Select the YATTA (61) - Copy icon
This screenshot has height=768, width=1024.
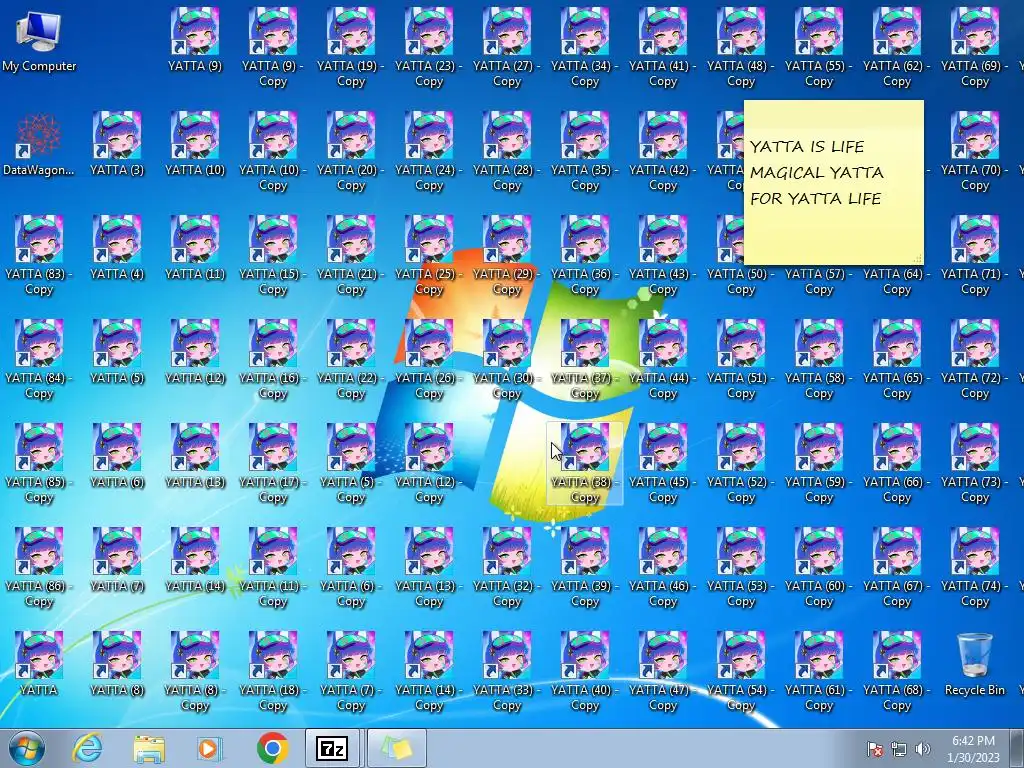(x=818, y=671)
